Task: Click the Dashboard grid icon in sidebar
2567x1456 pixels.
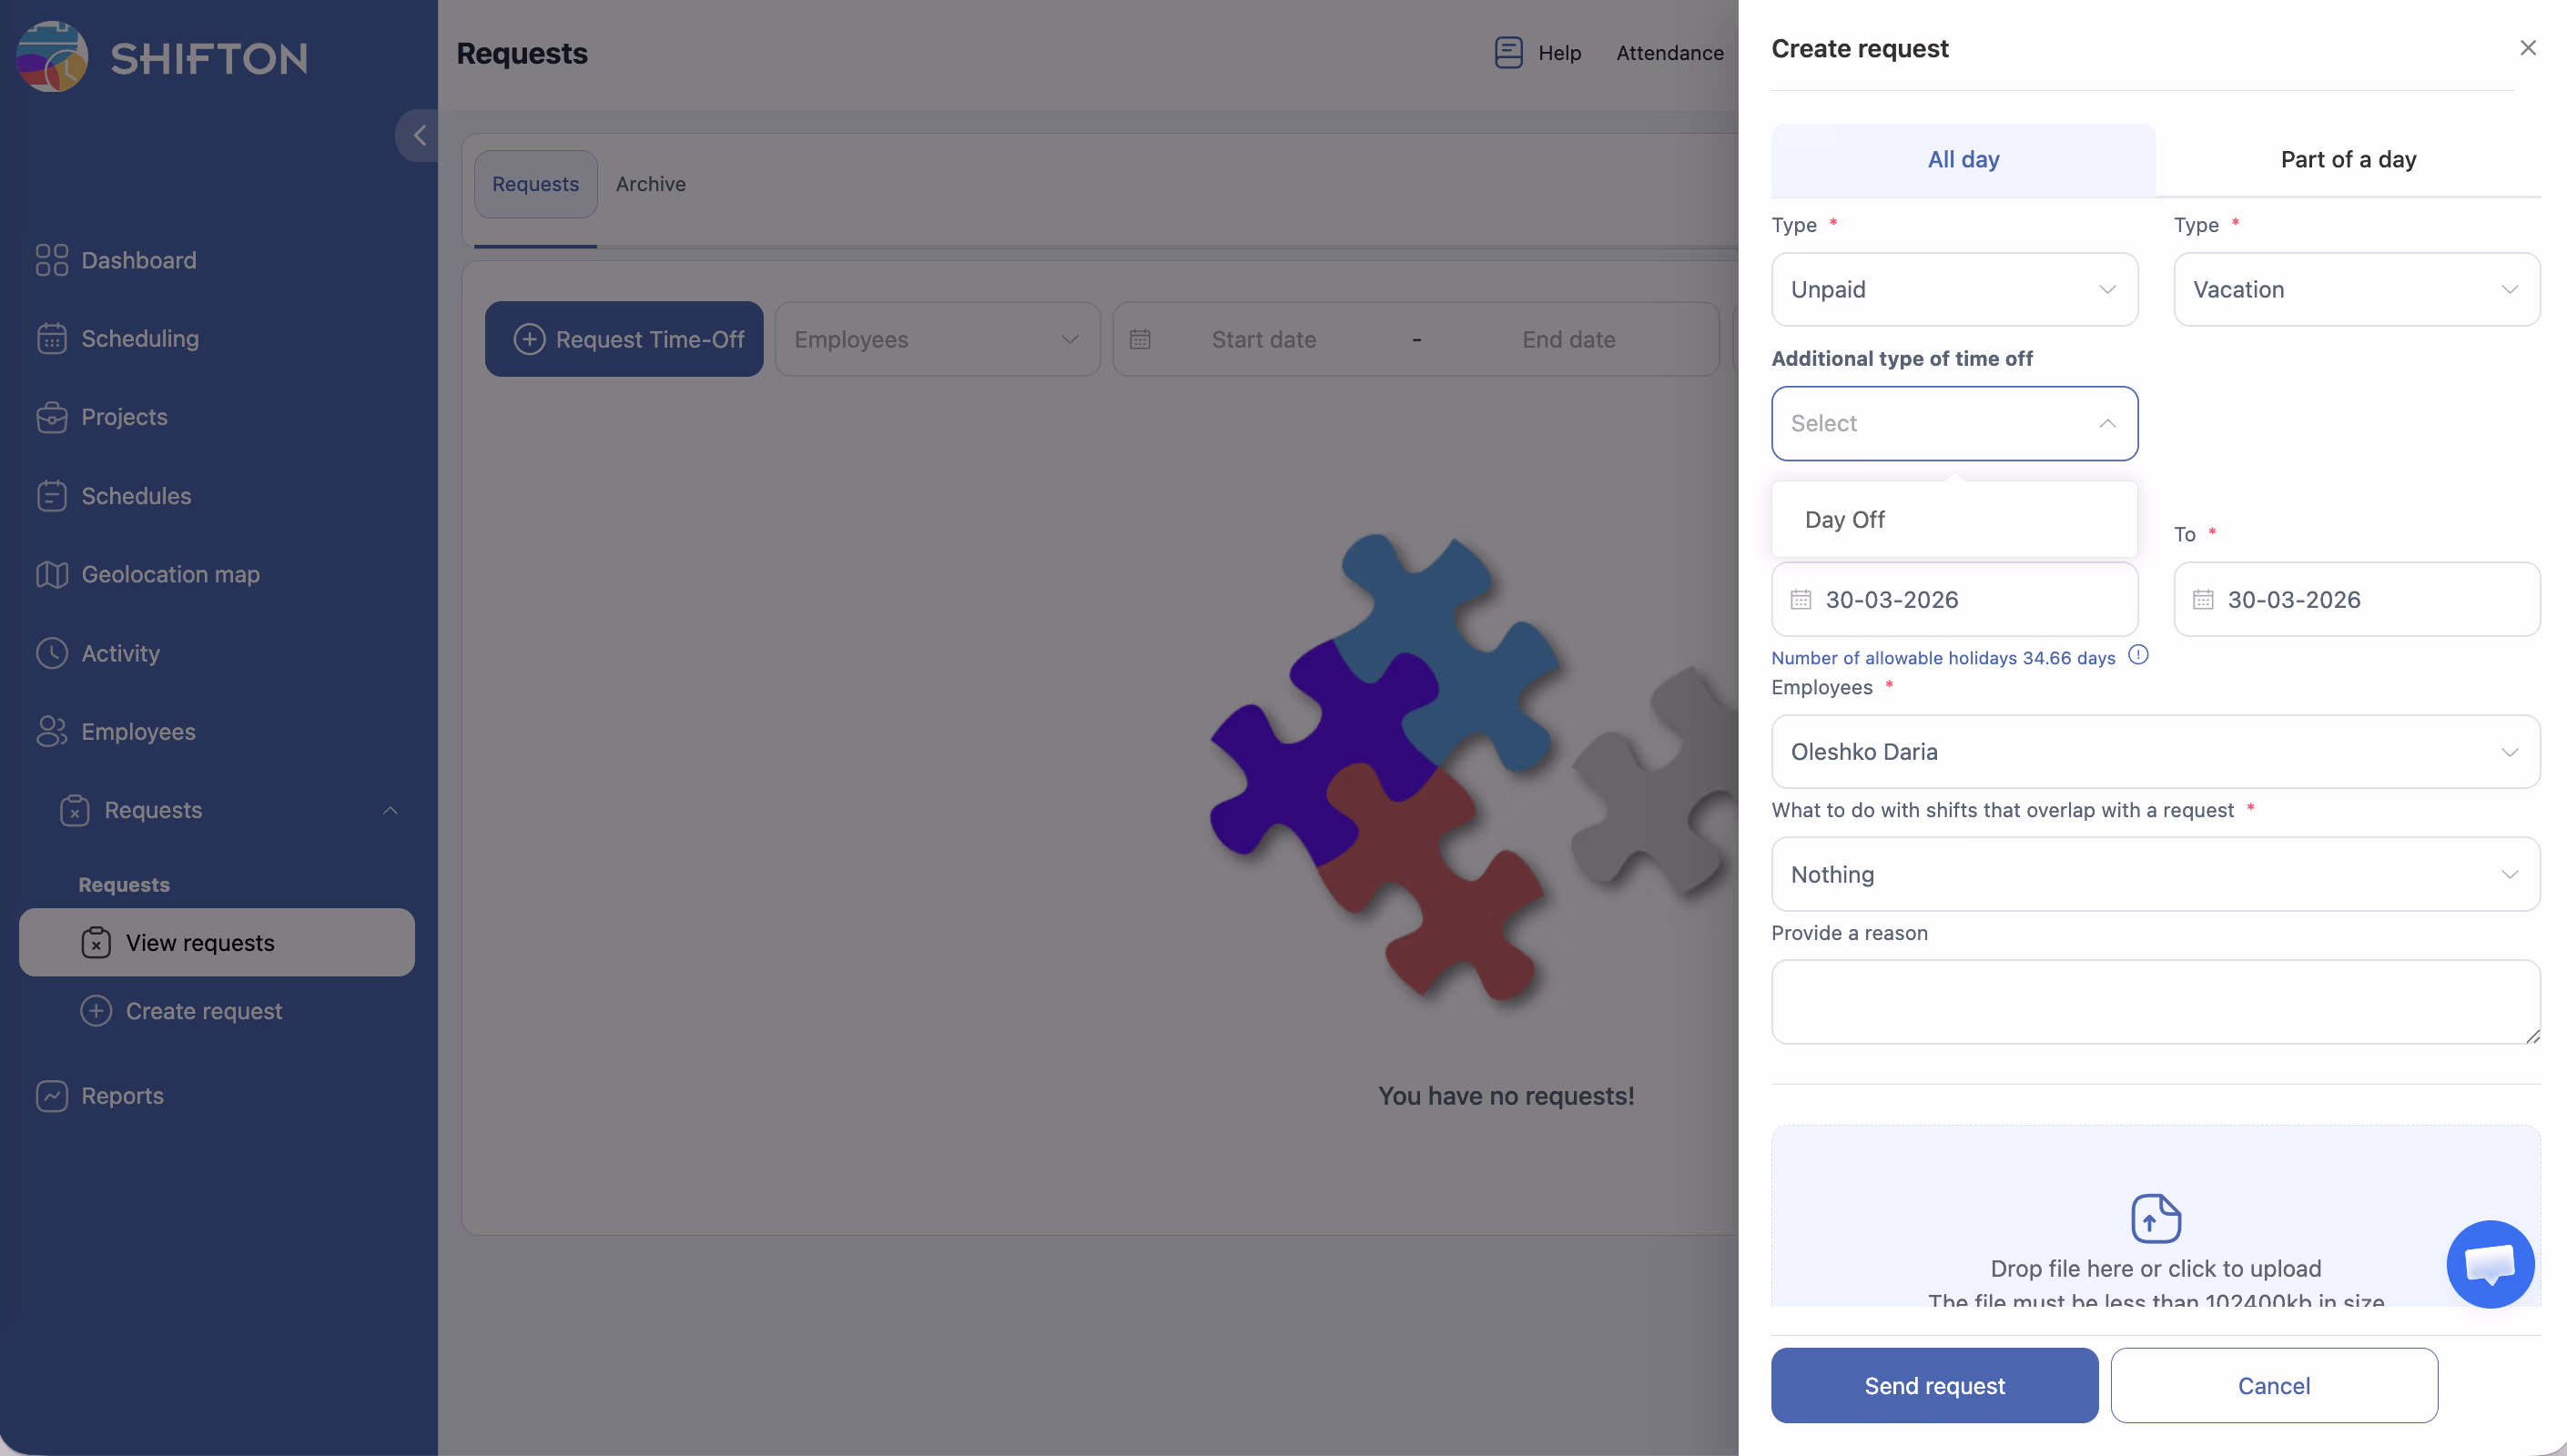Action: pos(51,260)
